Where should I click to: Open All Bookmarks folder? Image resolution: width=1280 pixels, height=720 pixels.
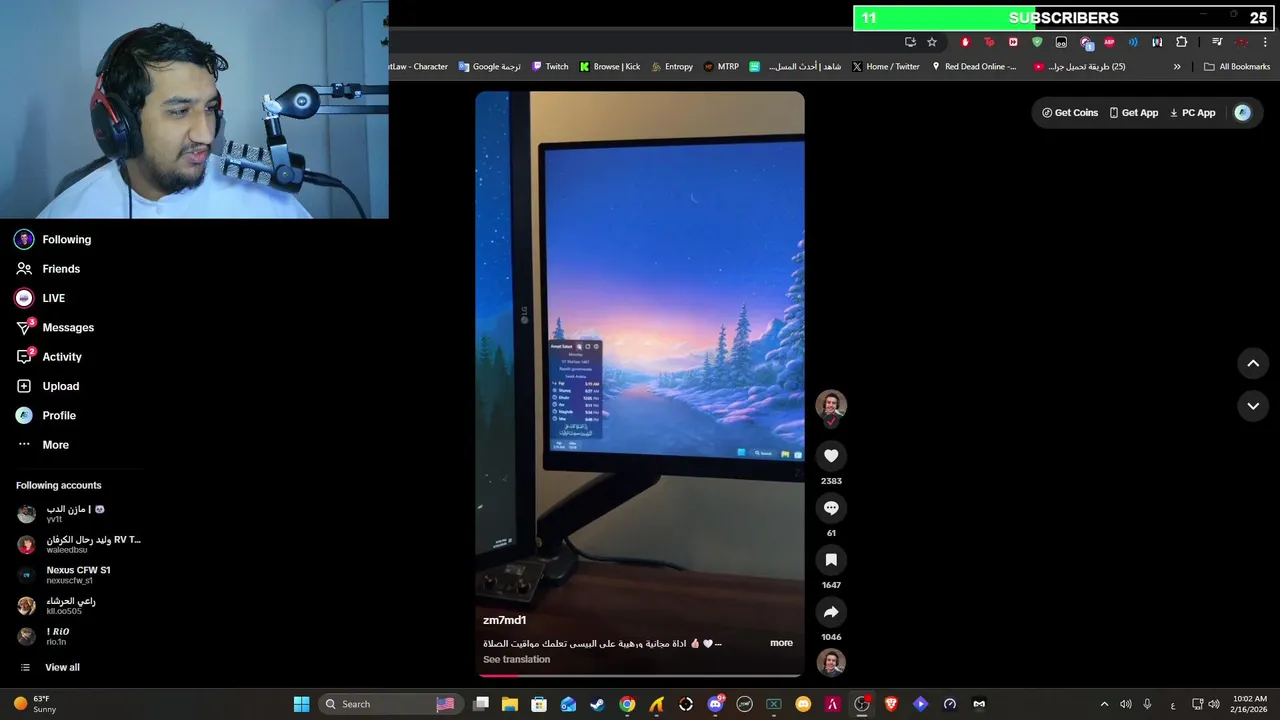[x=1237, y=67]
